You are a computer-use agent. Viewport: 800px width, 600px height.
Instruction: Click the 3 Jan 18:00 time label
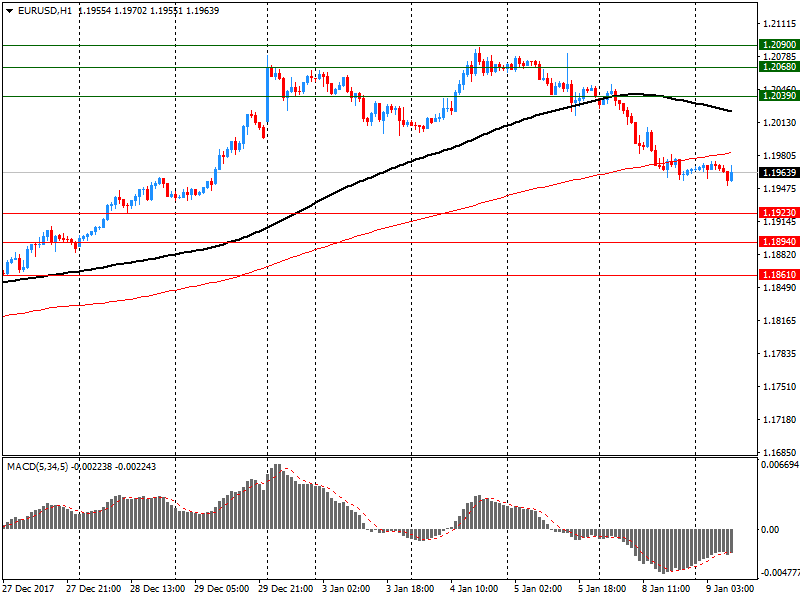[x=410, y=589]
